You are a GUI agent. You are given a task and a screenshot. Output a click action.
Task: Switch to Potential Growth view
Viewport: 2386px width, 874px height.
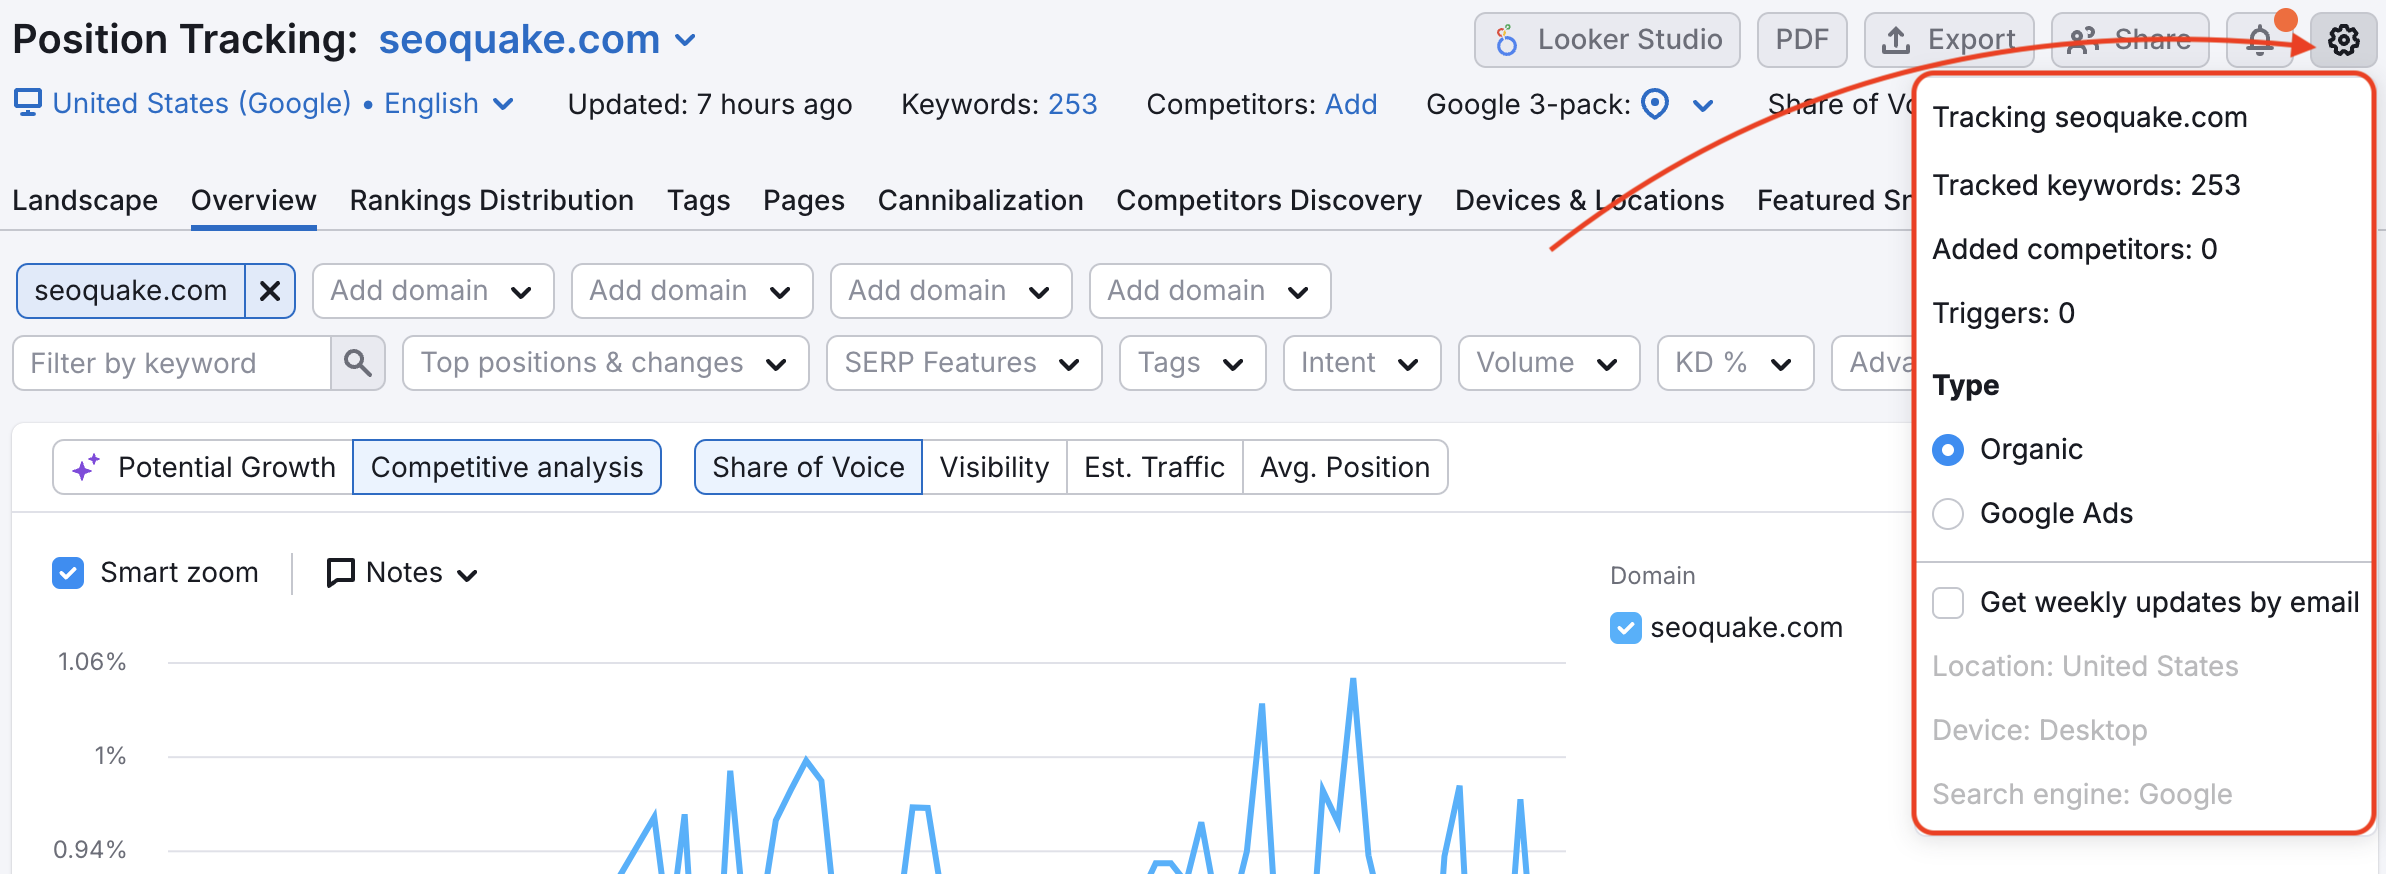coord(203,467)
